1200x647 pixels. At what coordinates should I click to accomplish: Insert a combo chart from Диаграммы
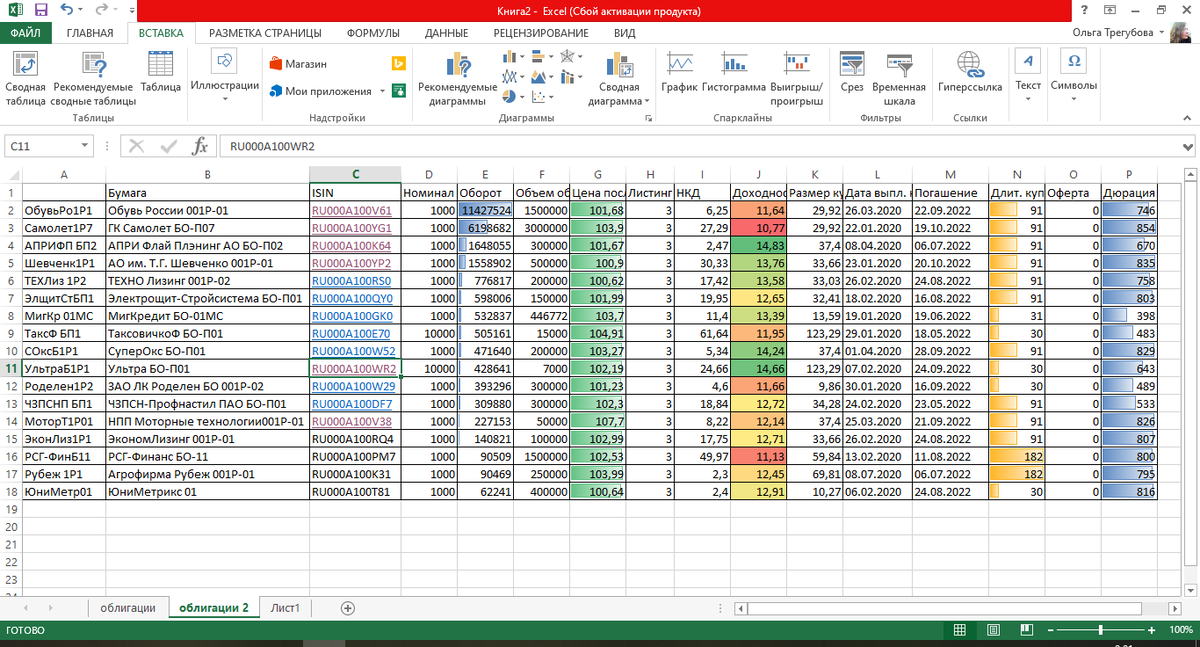572,77
